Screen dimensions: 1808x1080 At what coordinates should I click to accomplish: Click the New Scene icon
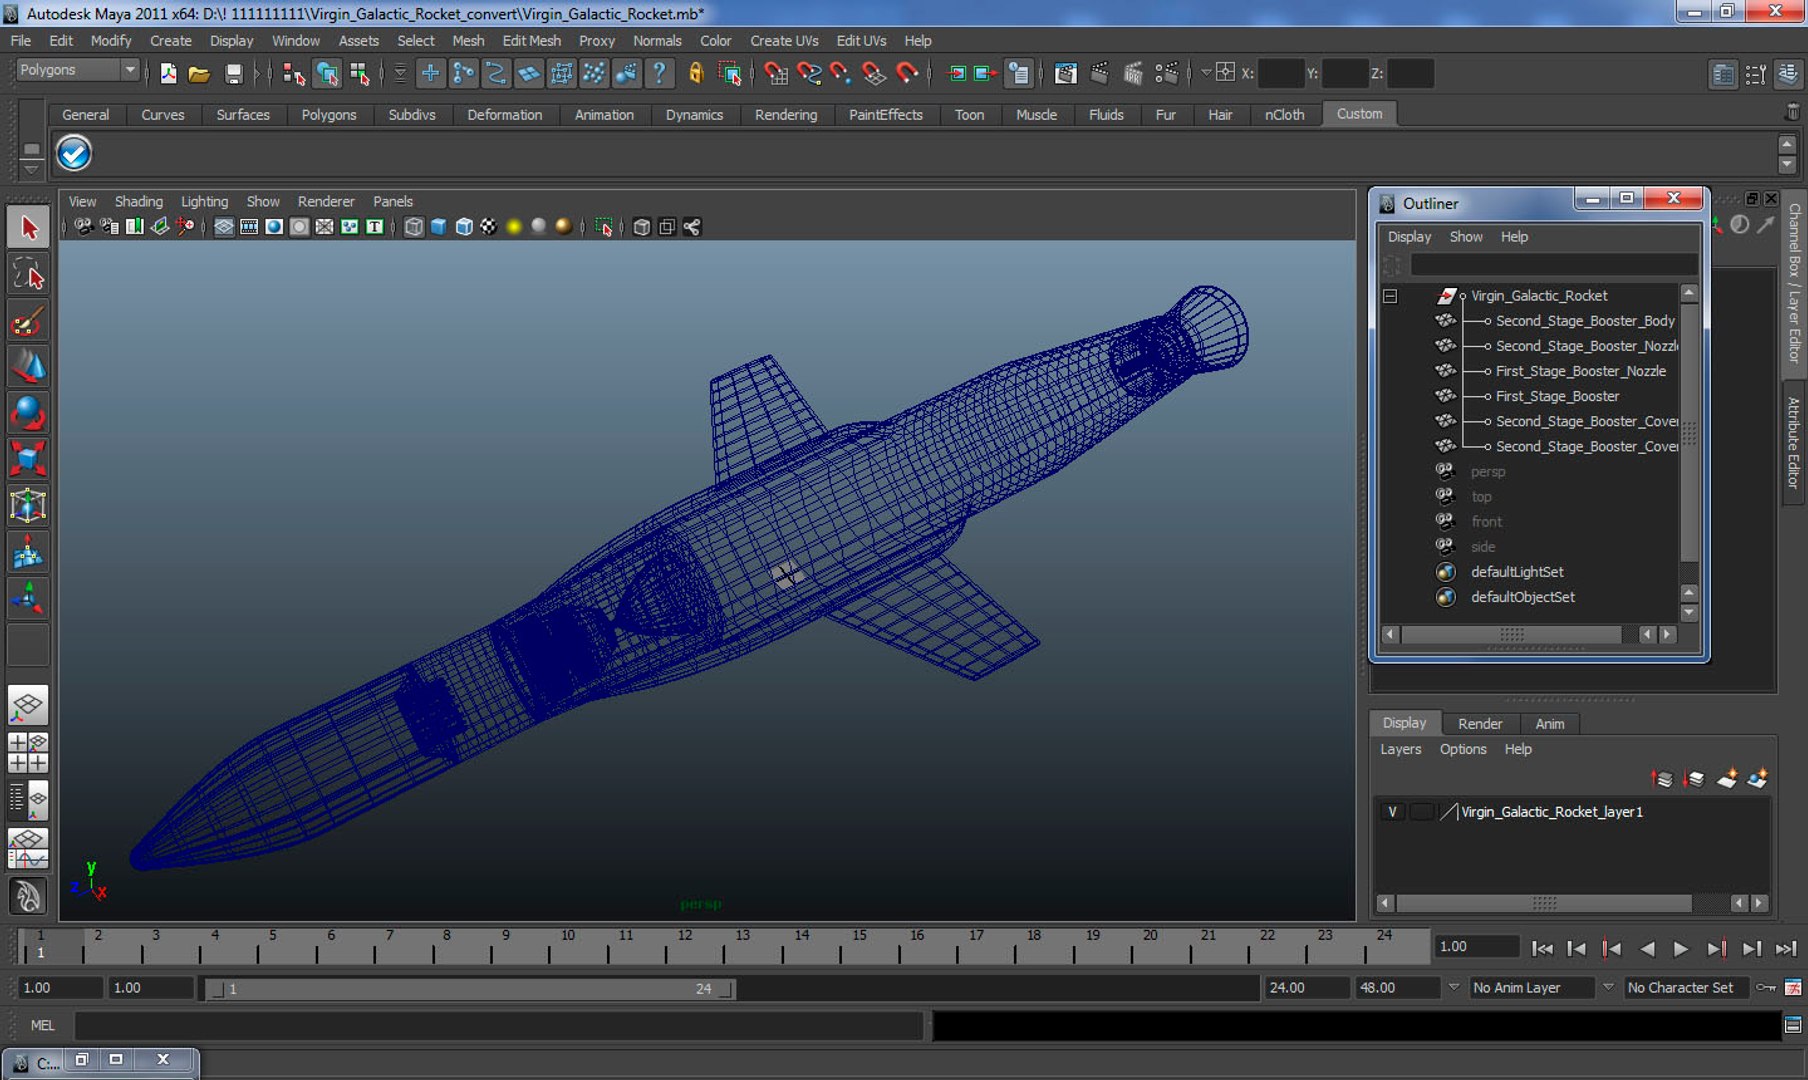(168, 73)
